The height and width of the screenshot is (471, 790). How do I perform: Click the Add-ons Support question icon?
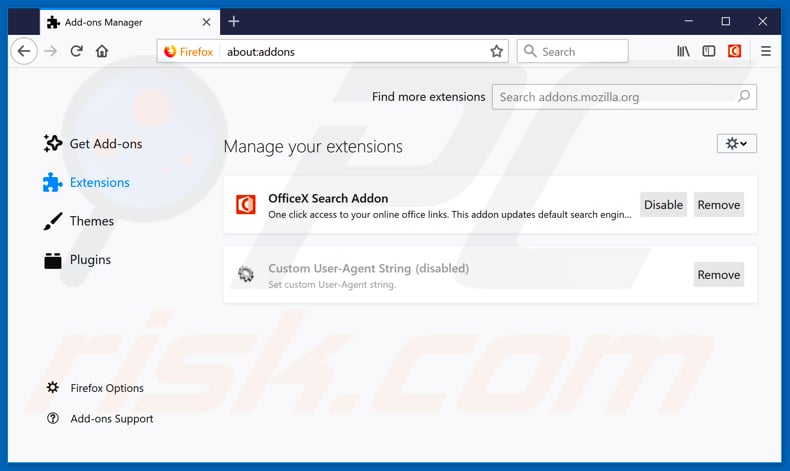point(52,418)
